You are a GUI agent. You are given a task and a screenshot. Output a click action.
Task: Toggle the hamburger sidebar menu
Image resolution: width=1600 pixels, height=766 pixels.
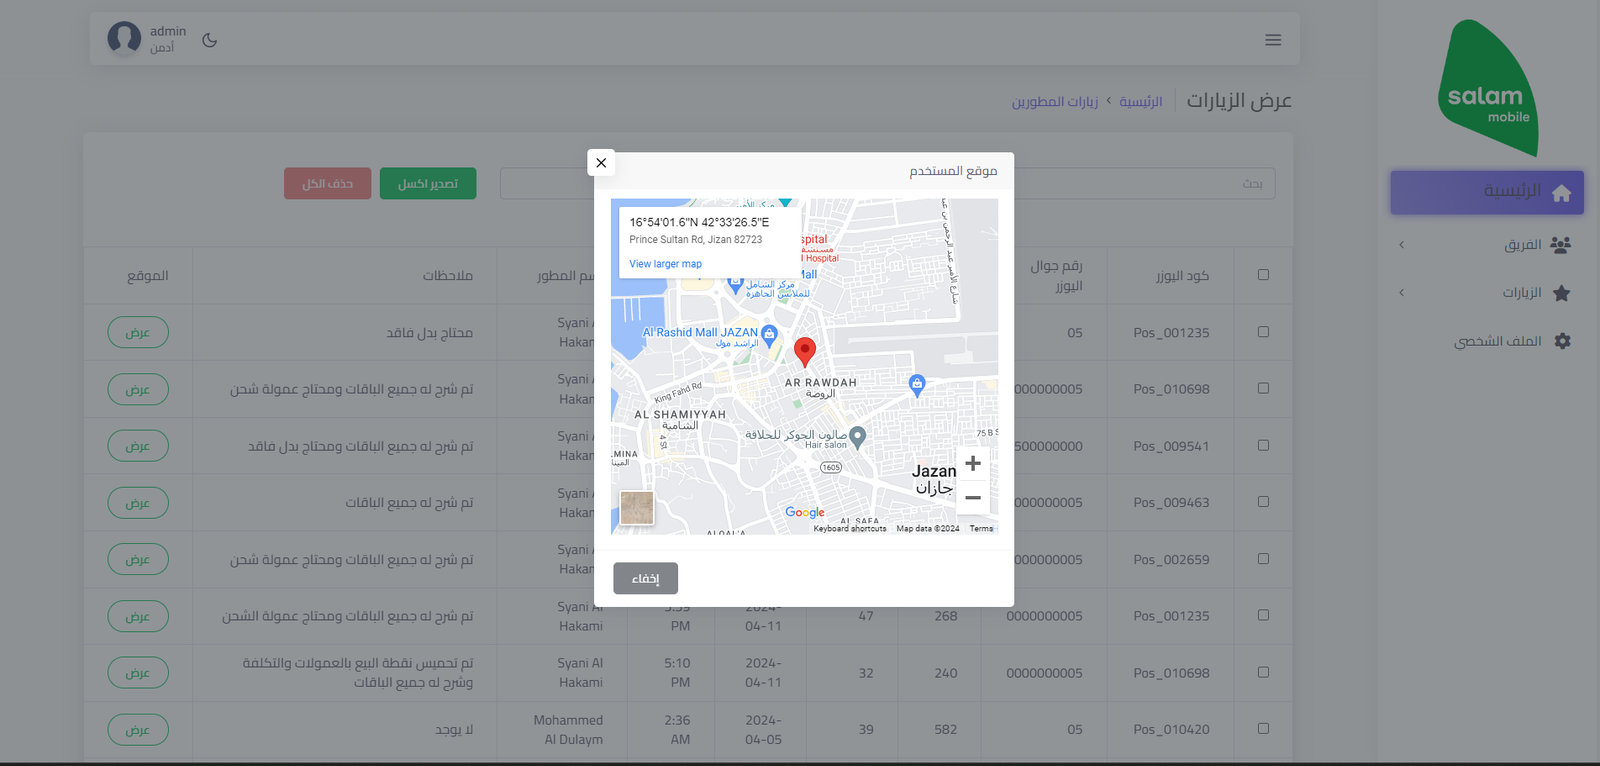[1273, 40]
